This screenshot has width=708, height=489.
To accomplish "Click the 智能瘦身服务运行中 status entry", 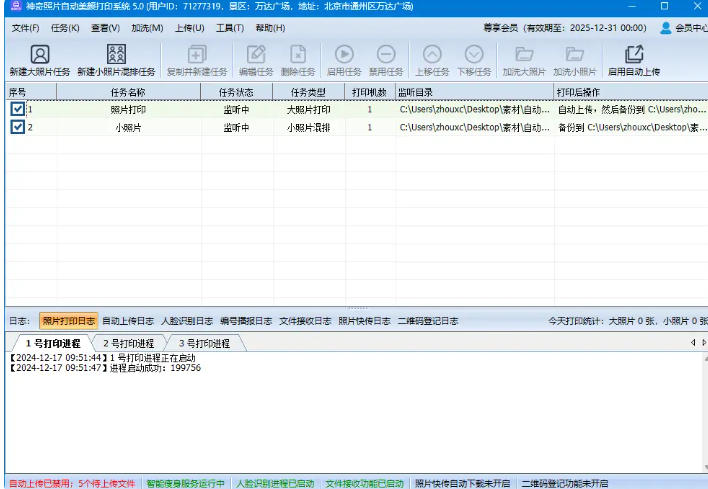I will [186, 483].
